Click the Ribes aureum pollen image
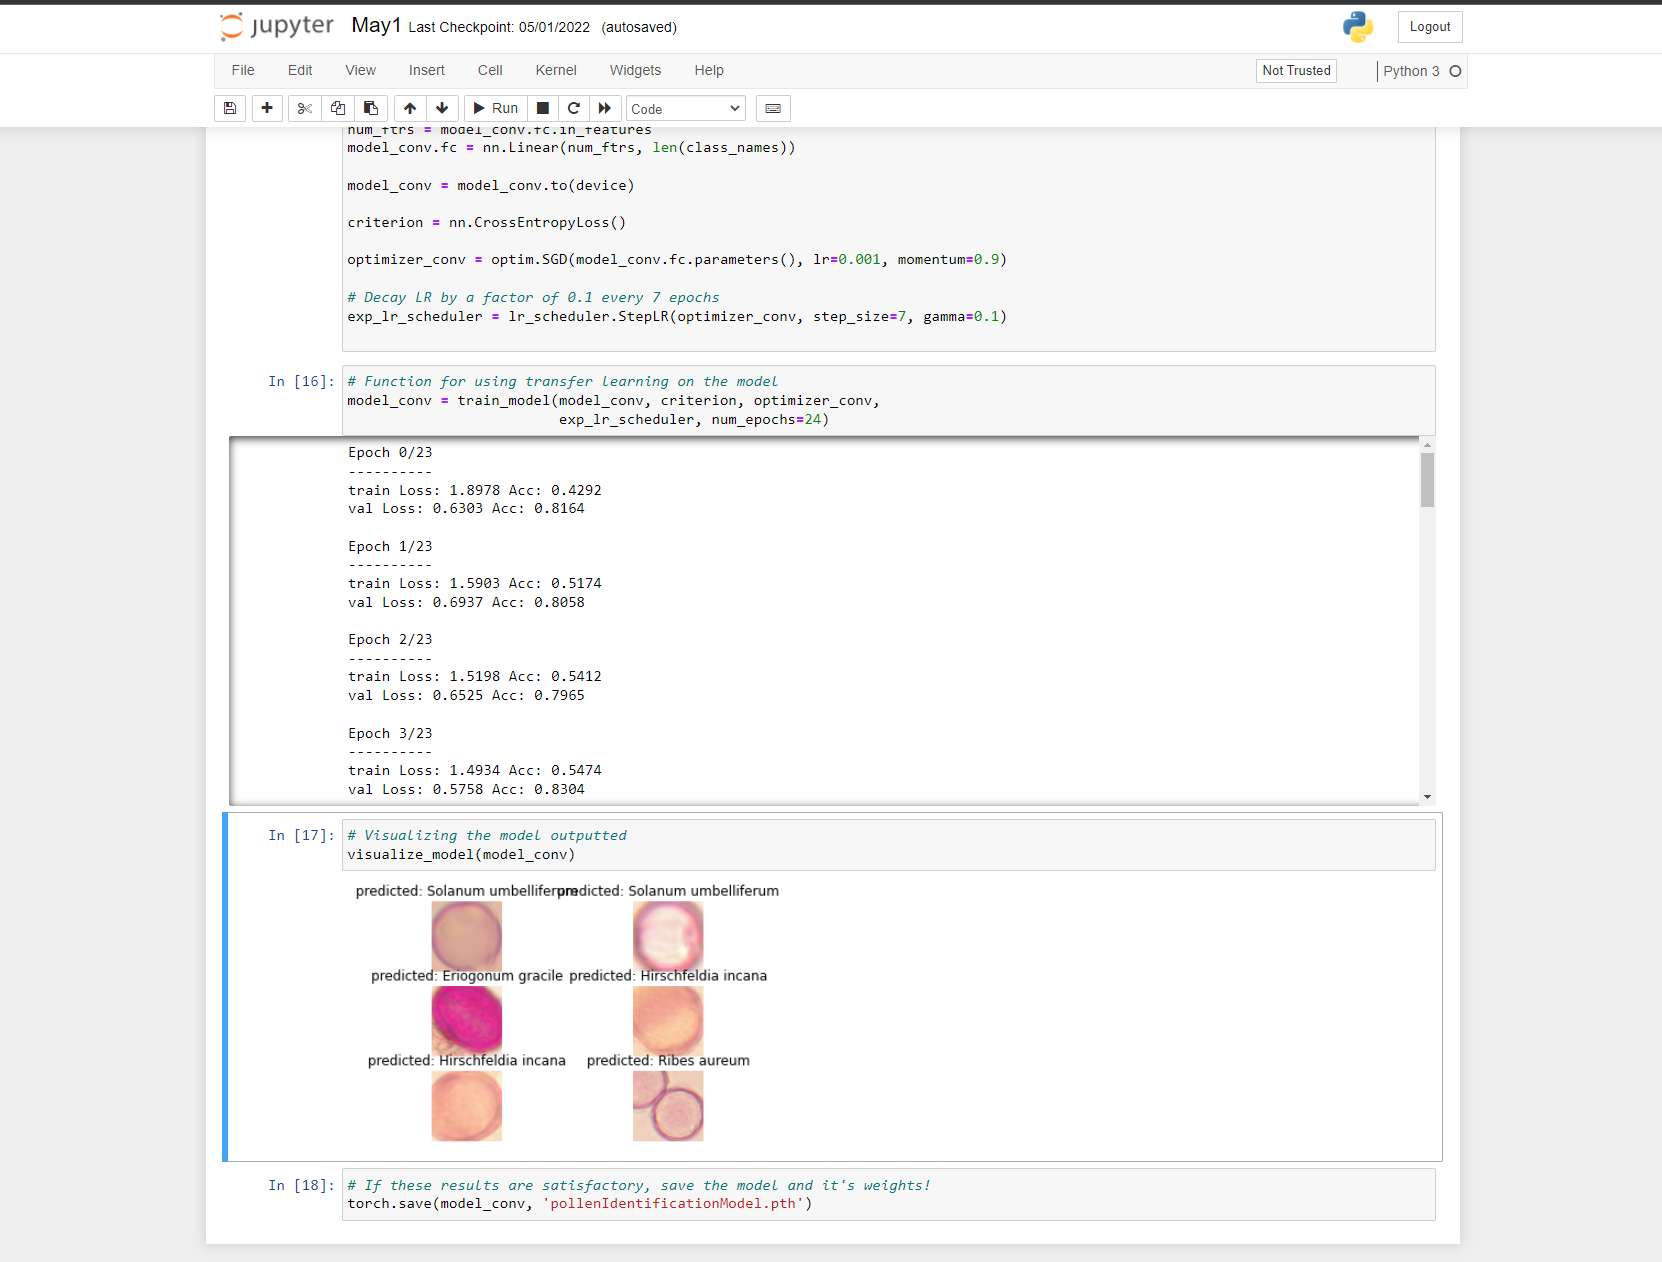 pos(668,1106)
